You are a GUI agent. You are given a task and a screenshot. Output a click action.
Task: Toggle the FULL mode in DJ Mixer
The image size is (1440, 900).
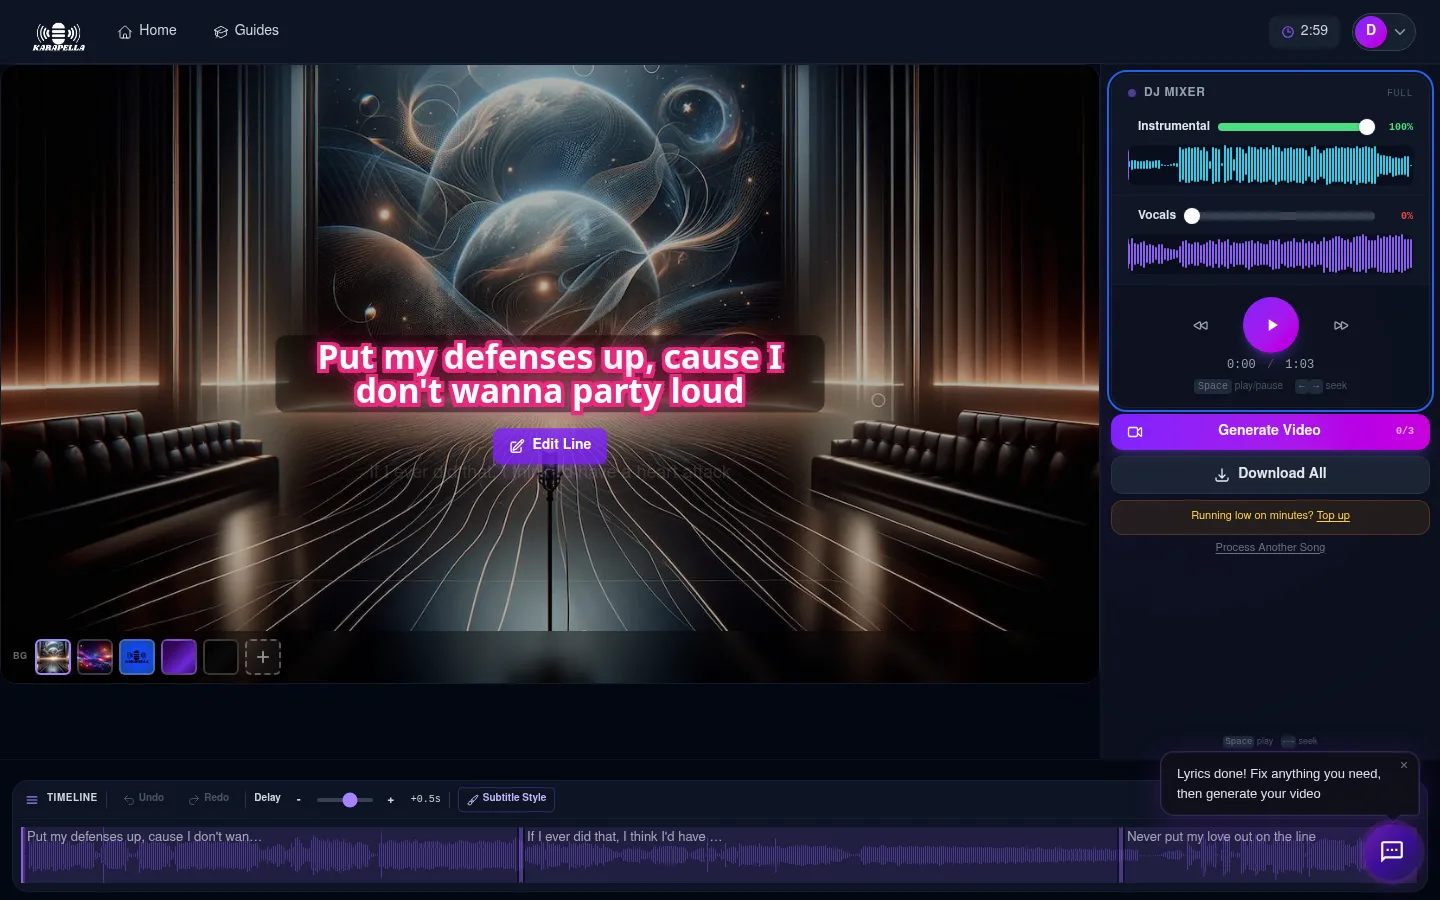[x=1399, y=92]
